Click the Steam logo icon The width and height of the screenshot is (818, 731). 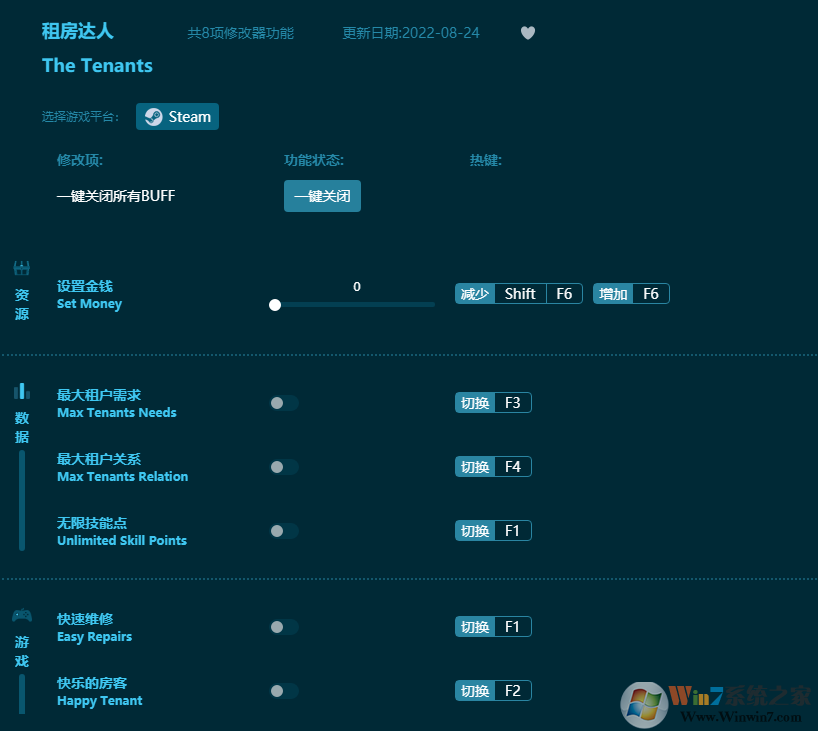[153, 116]
